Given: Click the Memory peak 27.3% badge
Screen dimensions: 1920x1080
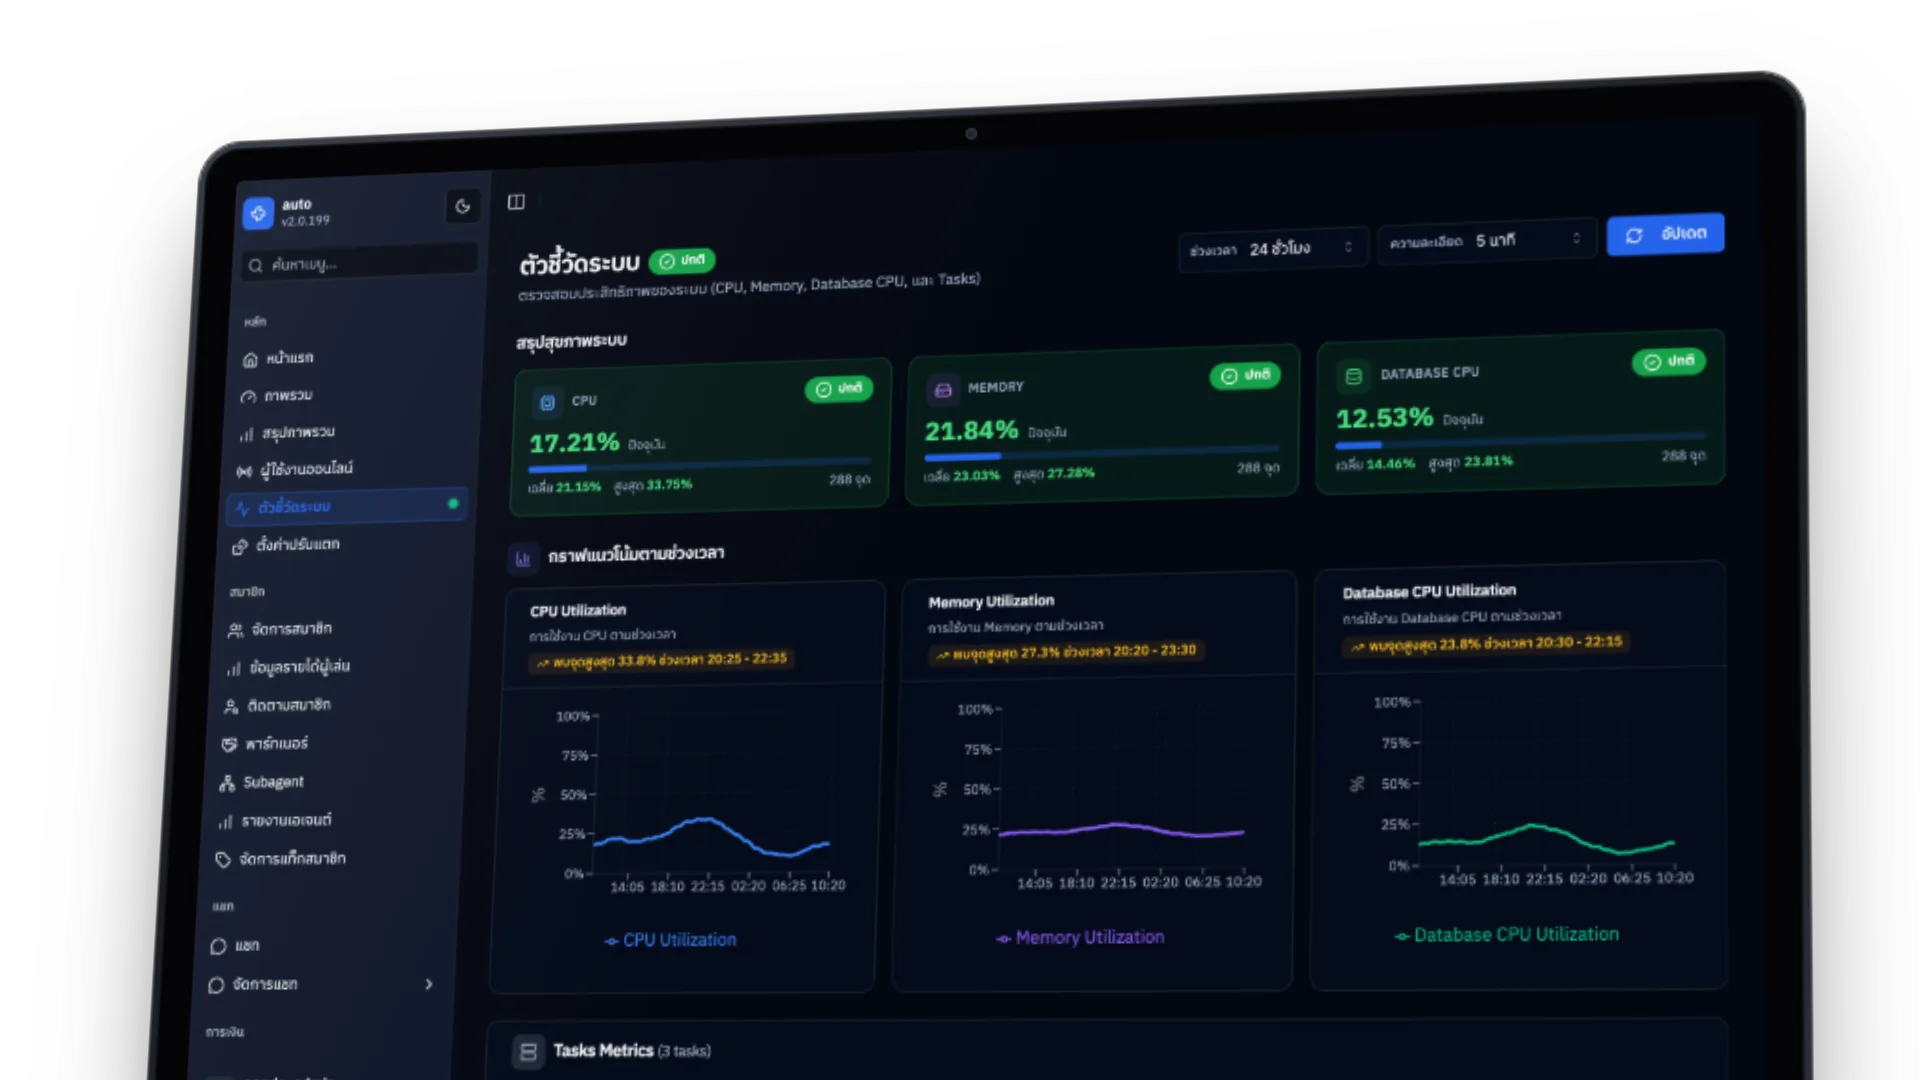Looking at the screenshot, I should pyautogui.click(x=1066, y=652).
